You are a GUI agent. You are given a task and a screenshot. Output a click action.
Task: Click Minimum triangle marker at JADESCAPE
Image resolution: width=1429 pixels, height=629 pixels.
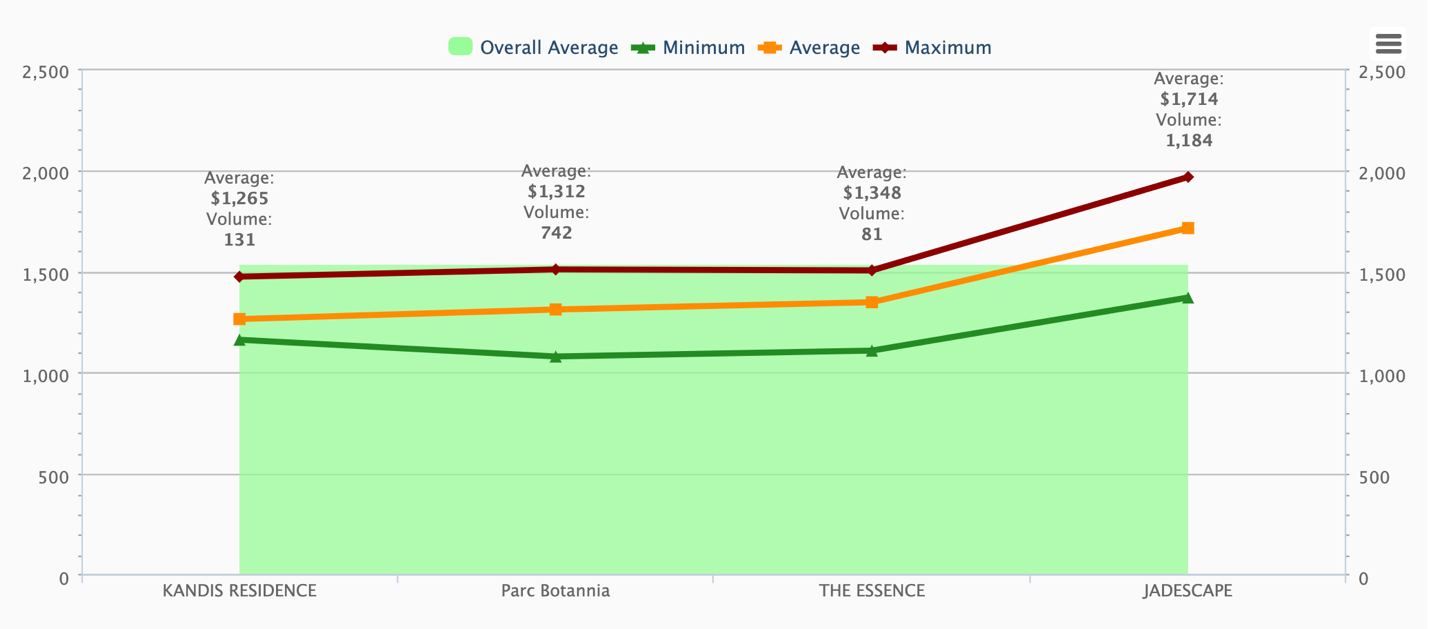coord(1188,297)
